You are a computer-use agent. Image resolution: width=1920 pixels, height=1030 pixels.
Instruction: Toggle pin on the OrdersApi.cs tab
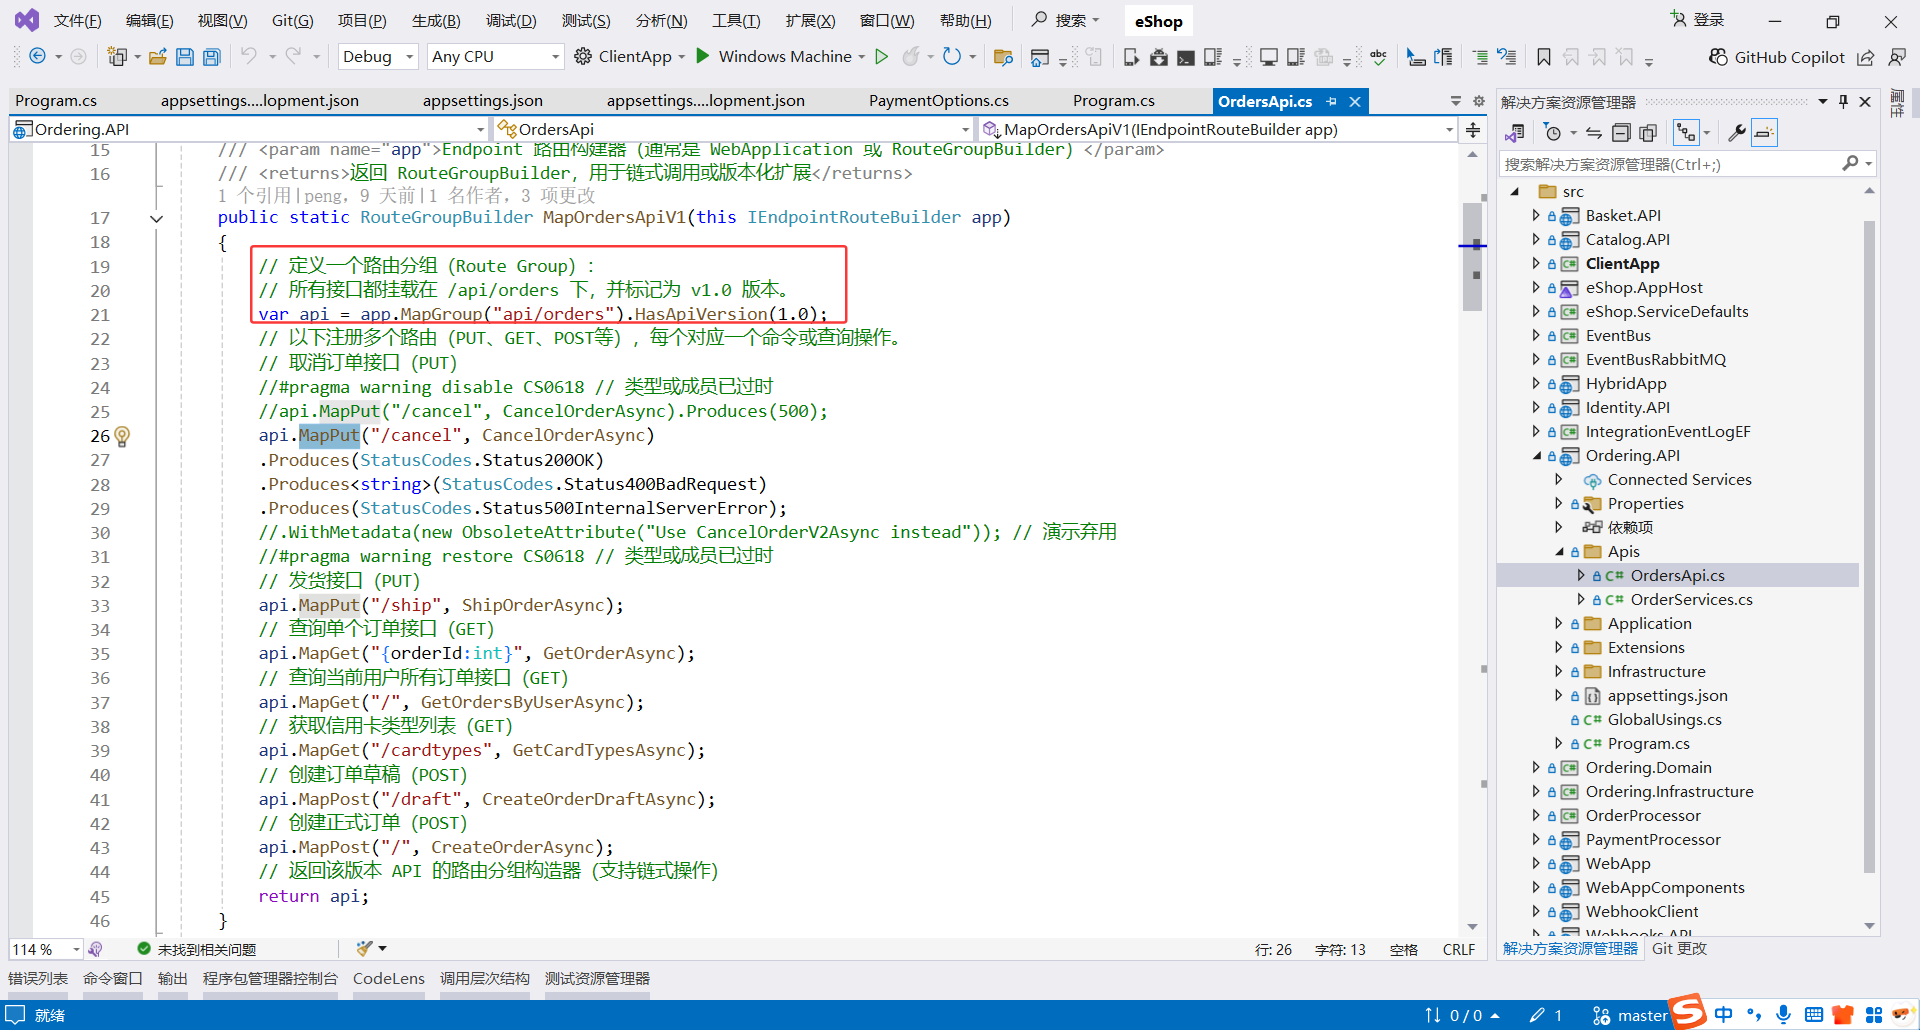1331,102
